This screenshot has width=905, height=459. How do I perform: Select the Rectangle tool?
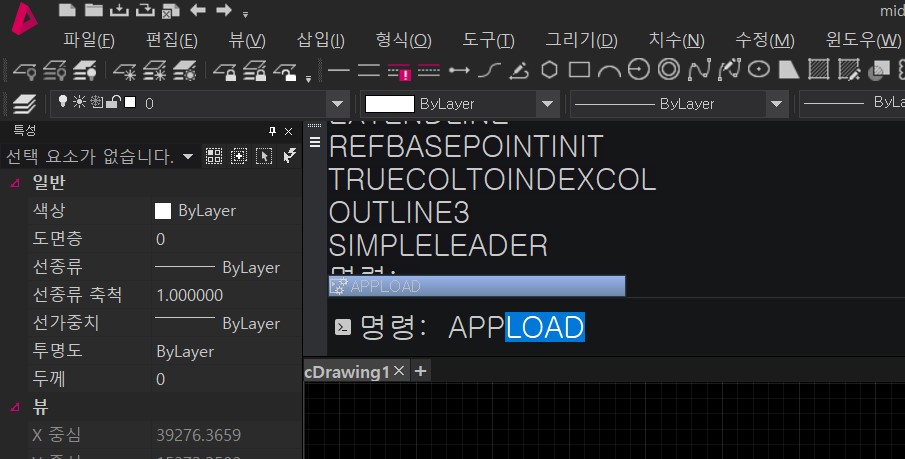coord(579,70)
